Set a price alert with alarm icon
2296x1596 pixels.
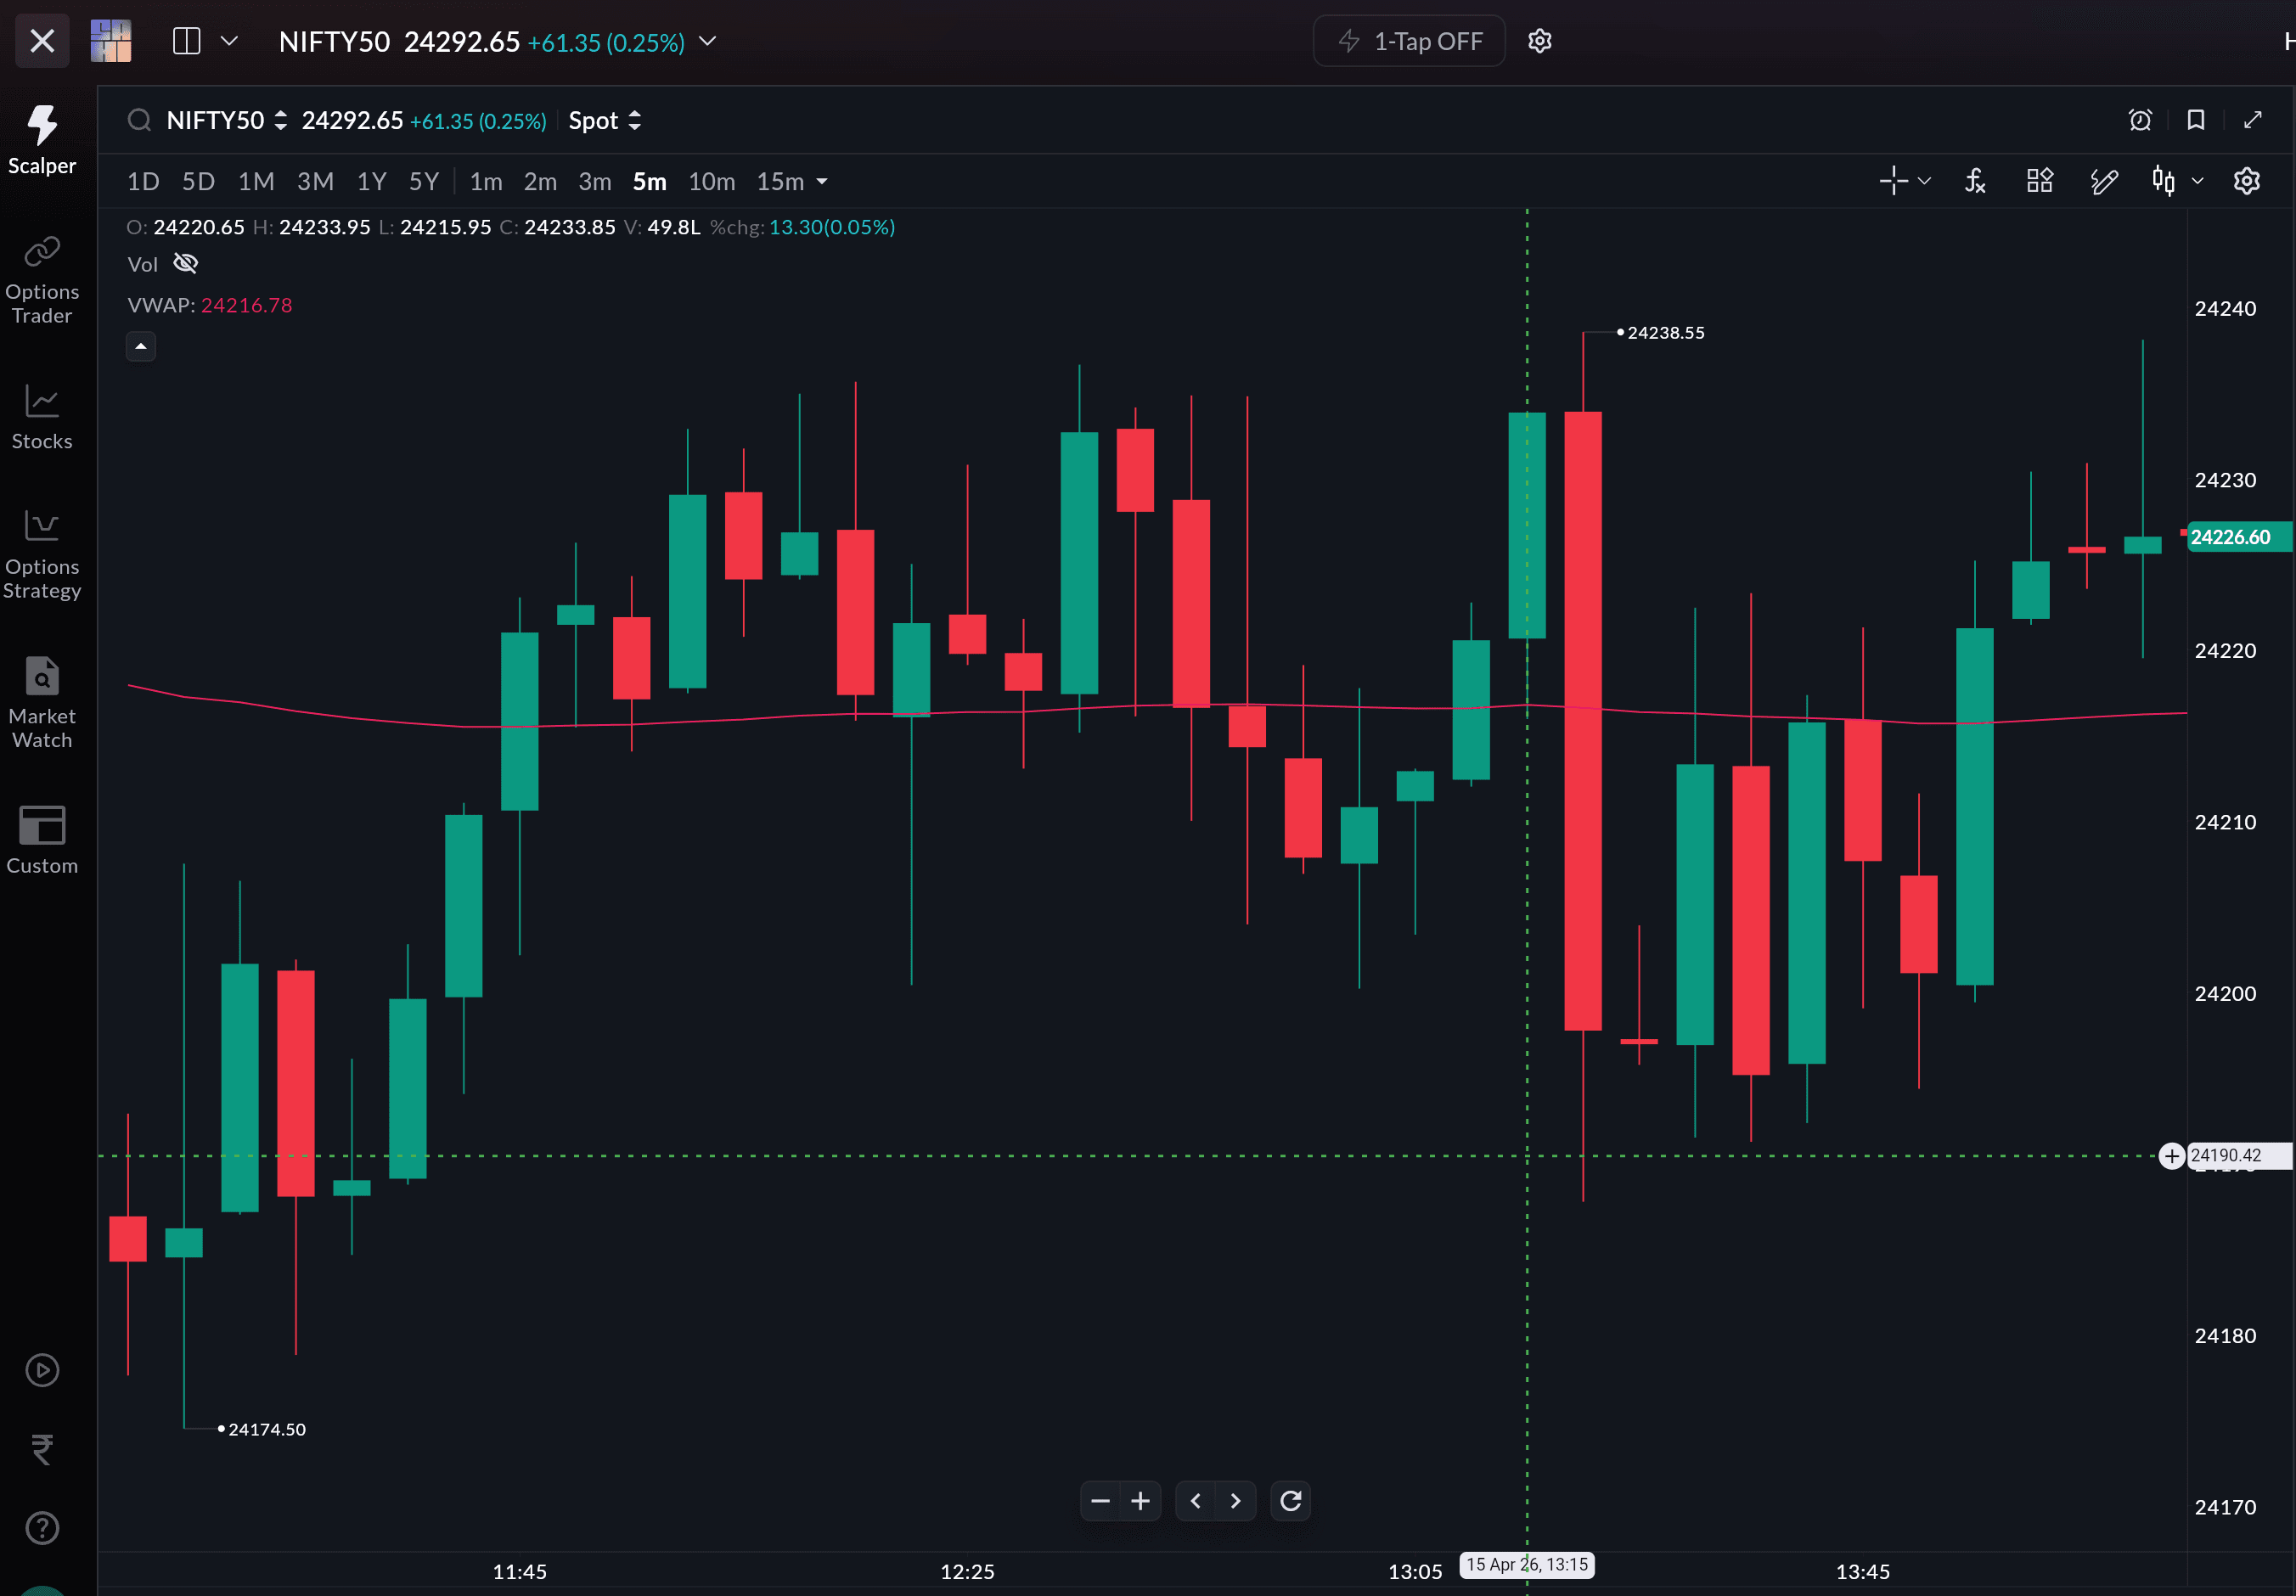(x=2140, y=120)
